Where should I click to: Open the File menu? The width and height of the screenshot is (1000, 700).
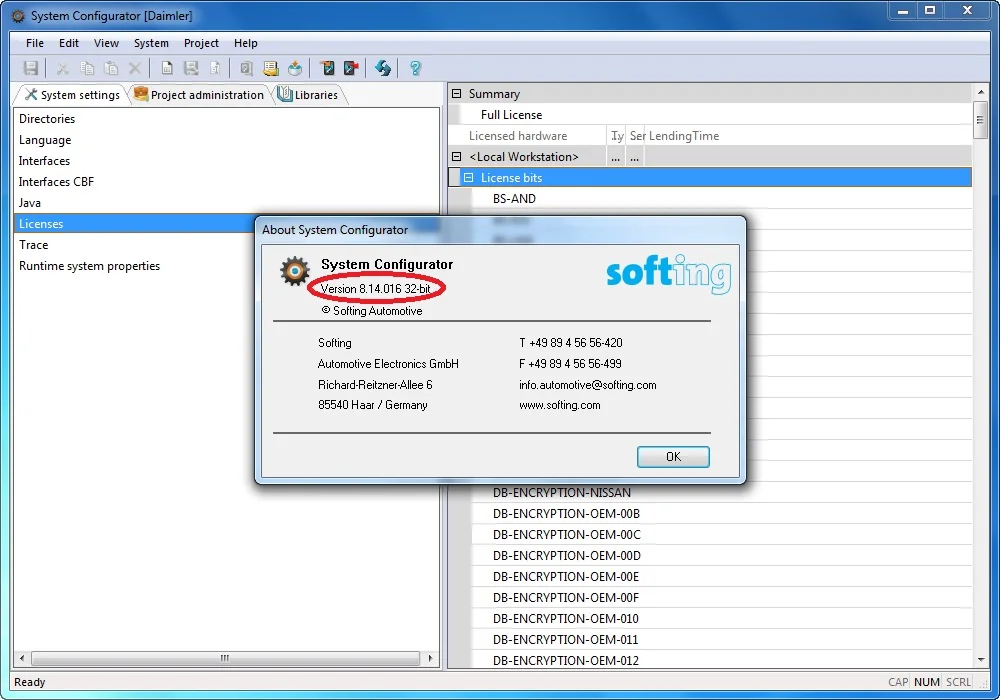pos(35,43)
